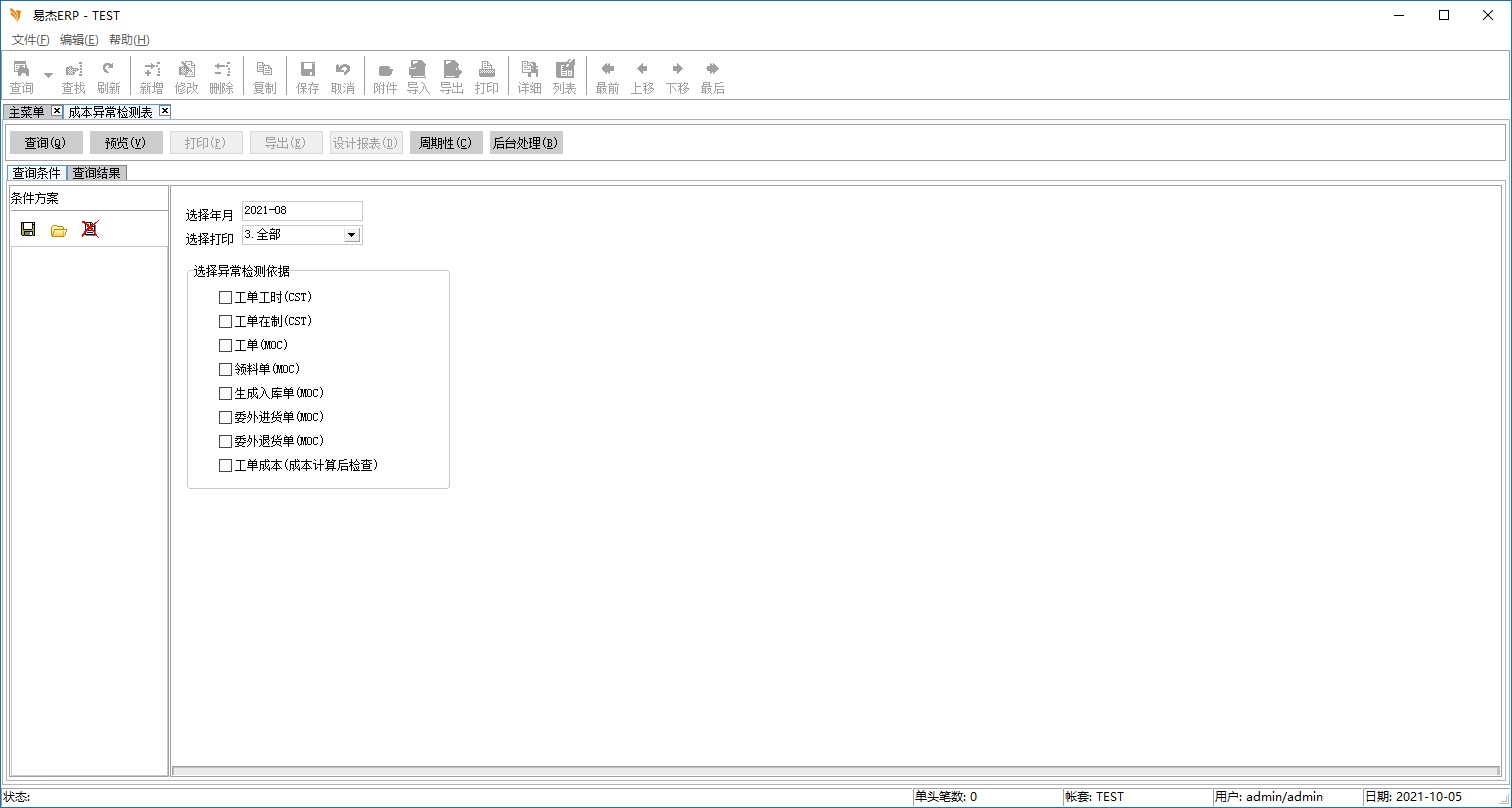Move to next record with 下移

pos(677,77)
